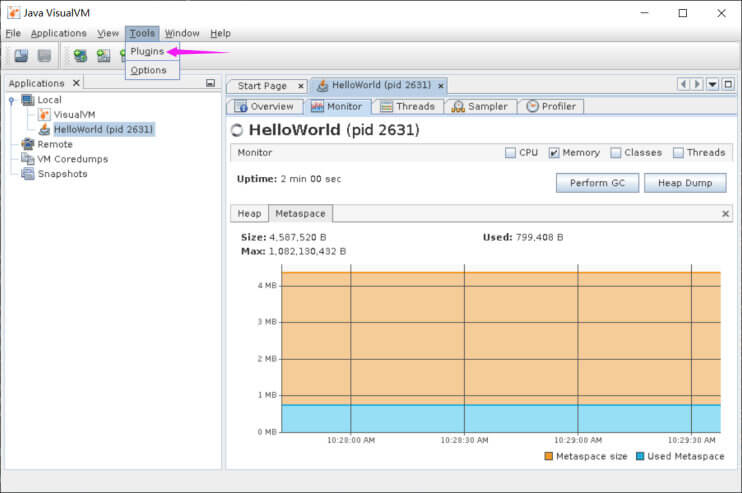
Task: Switch to the Overview tab
Action: (265, 106)
